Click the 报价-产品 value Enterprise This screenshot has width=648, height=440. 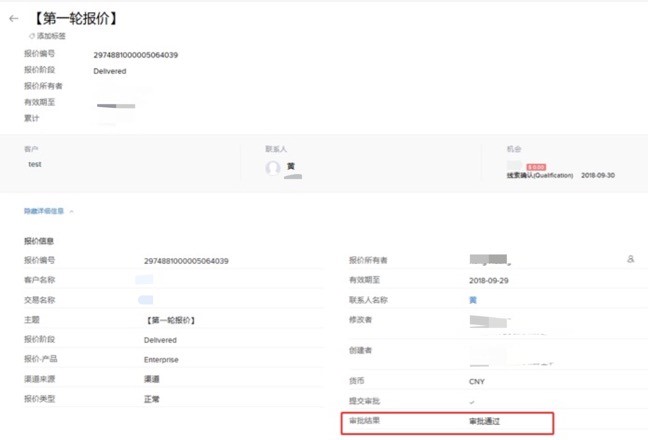(161, 360)
